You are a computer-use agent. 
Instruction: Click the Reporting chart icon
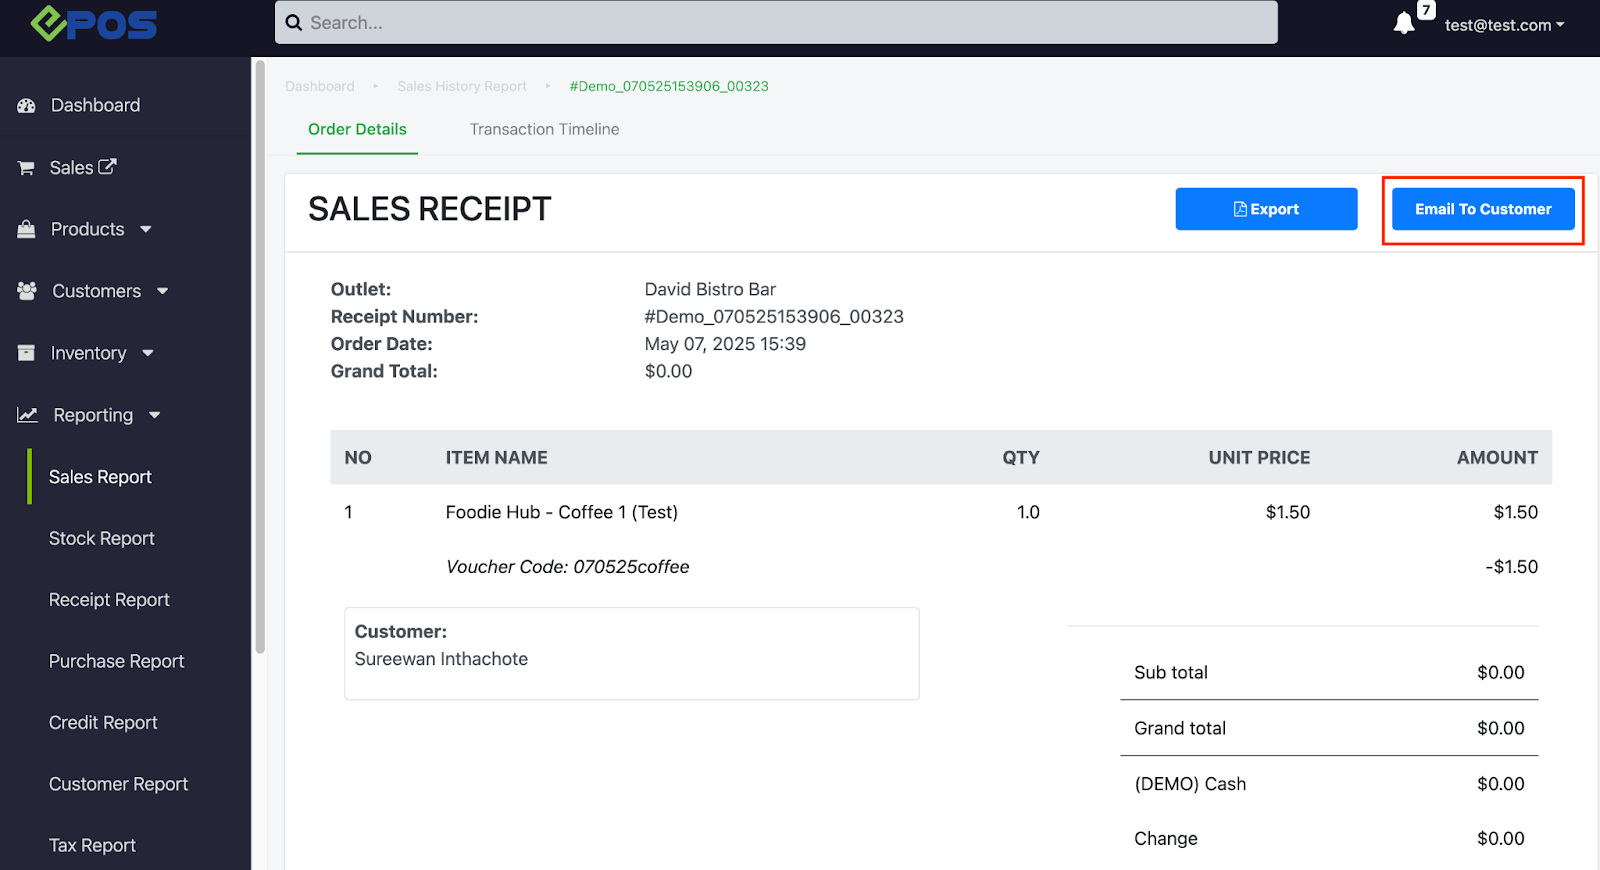28,415
